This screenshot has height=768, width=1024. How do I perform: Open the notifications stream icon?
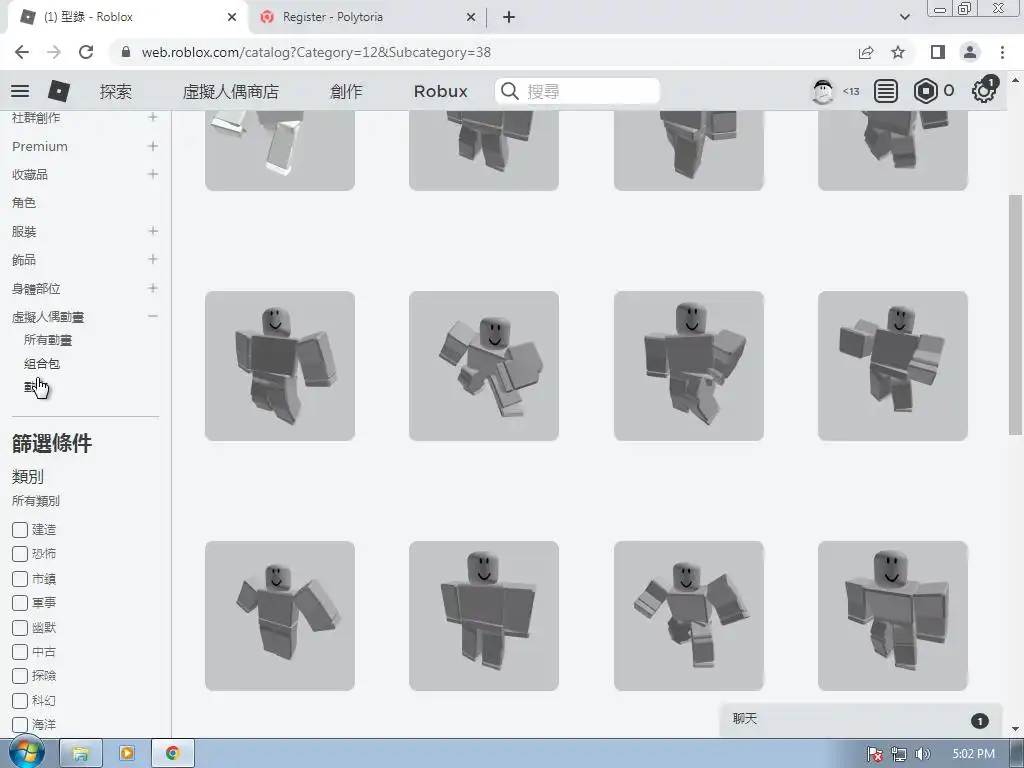(886, 91)
